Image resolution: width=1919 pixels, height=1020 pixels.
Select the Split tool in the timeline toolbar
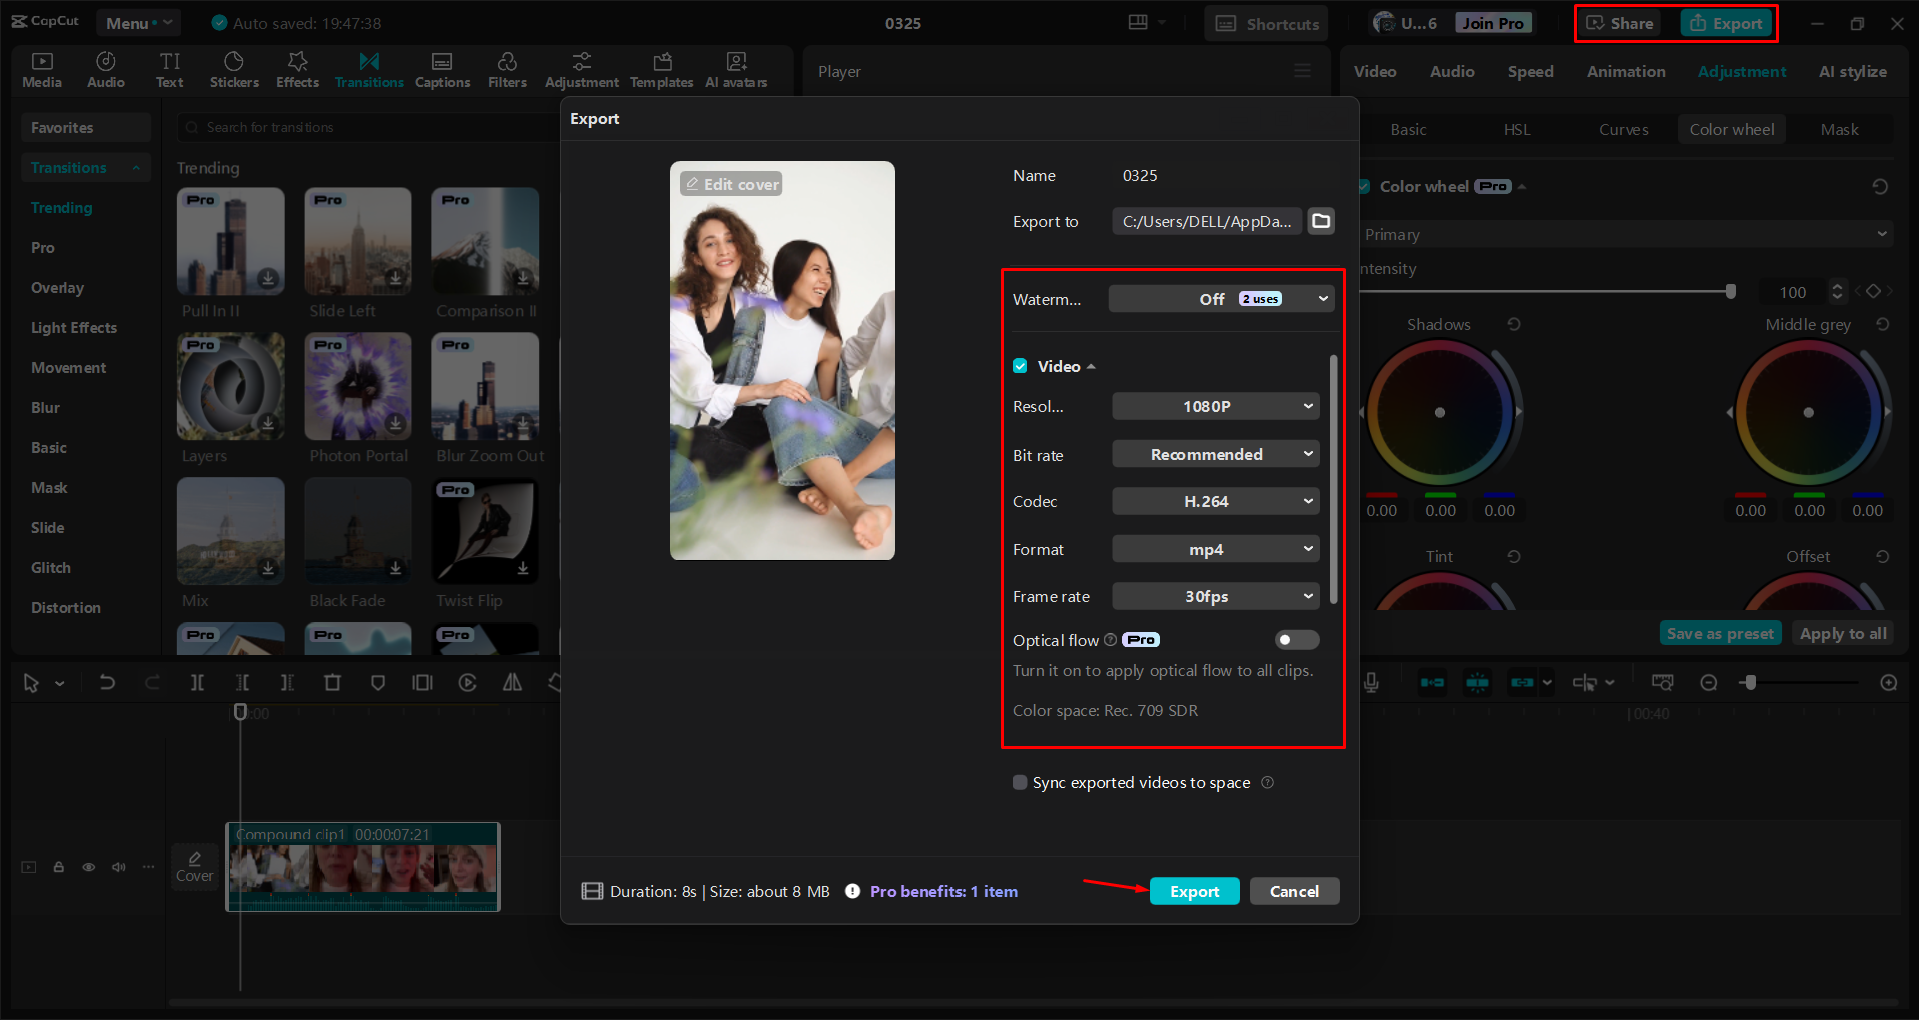point(197,682)
